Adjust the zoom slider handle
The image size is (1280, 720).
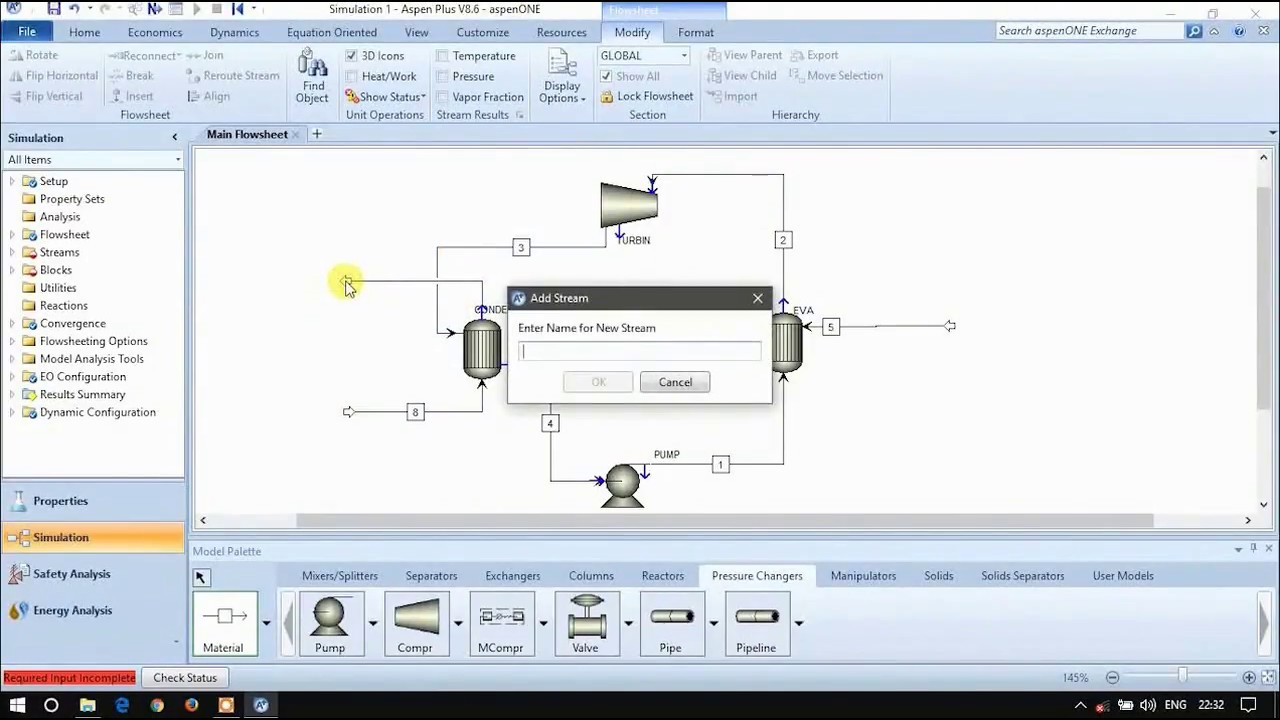pyautogui.click(x=1182, y=677)
